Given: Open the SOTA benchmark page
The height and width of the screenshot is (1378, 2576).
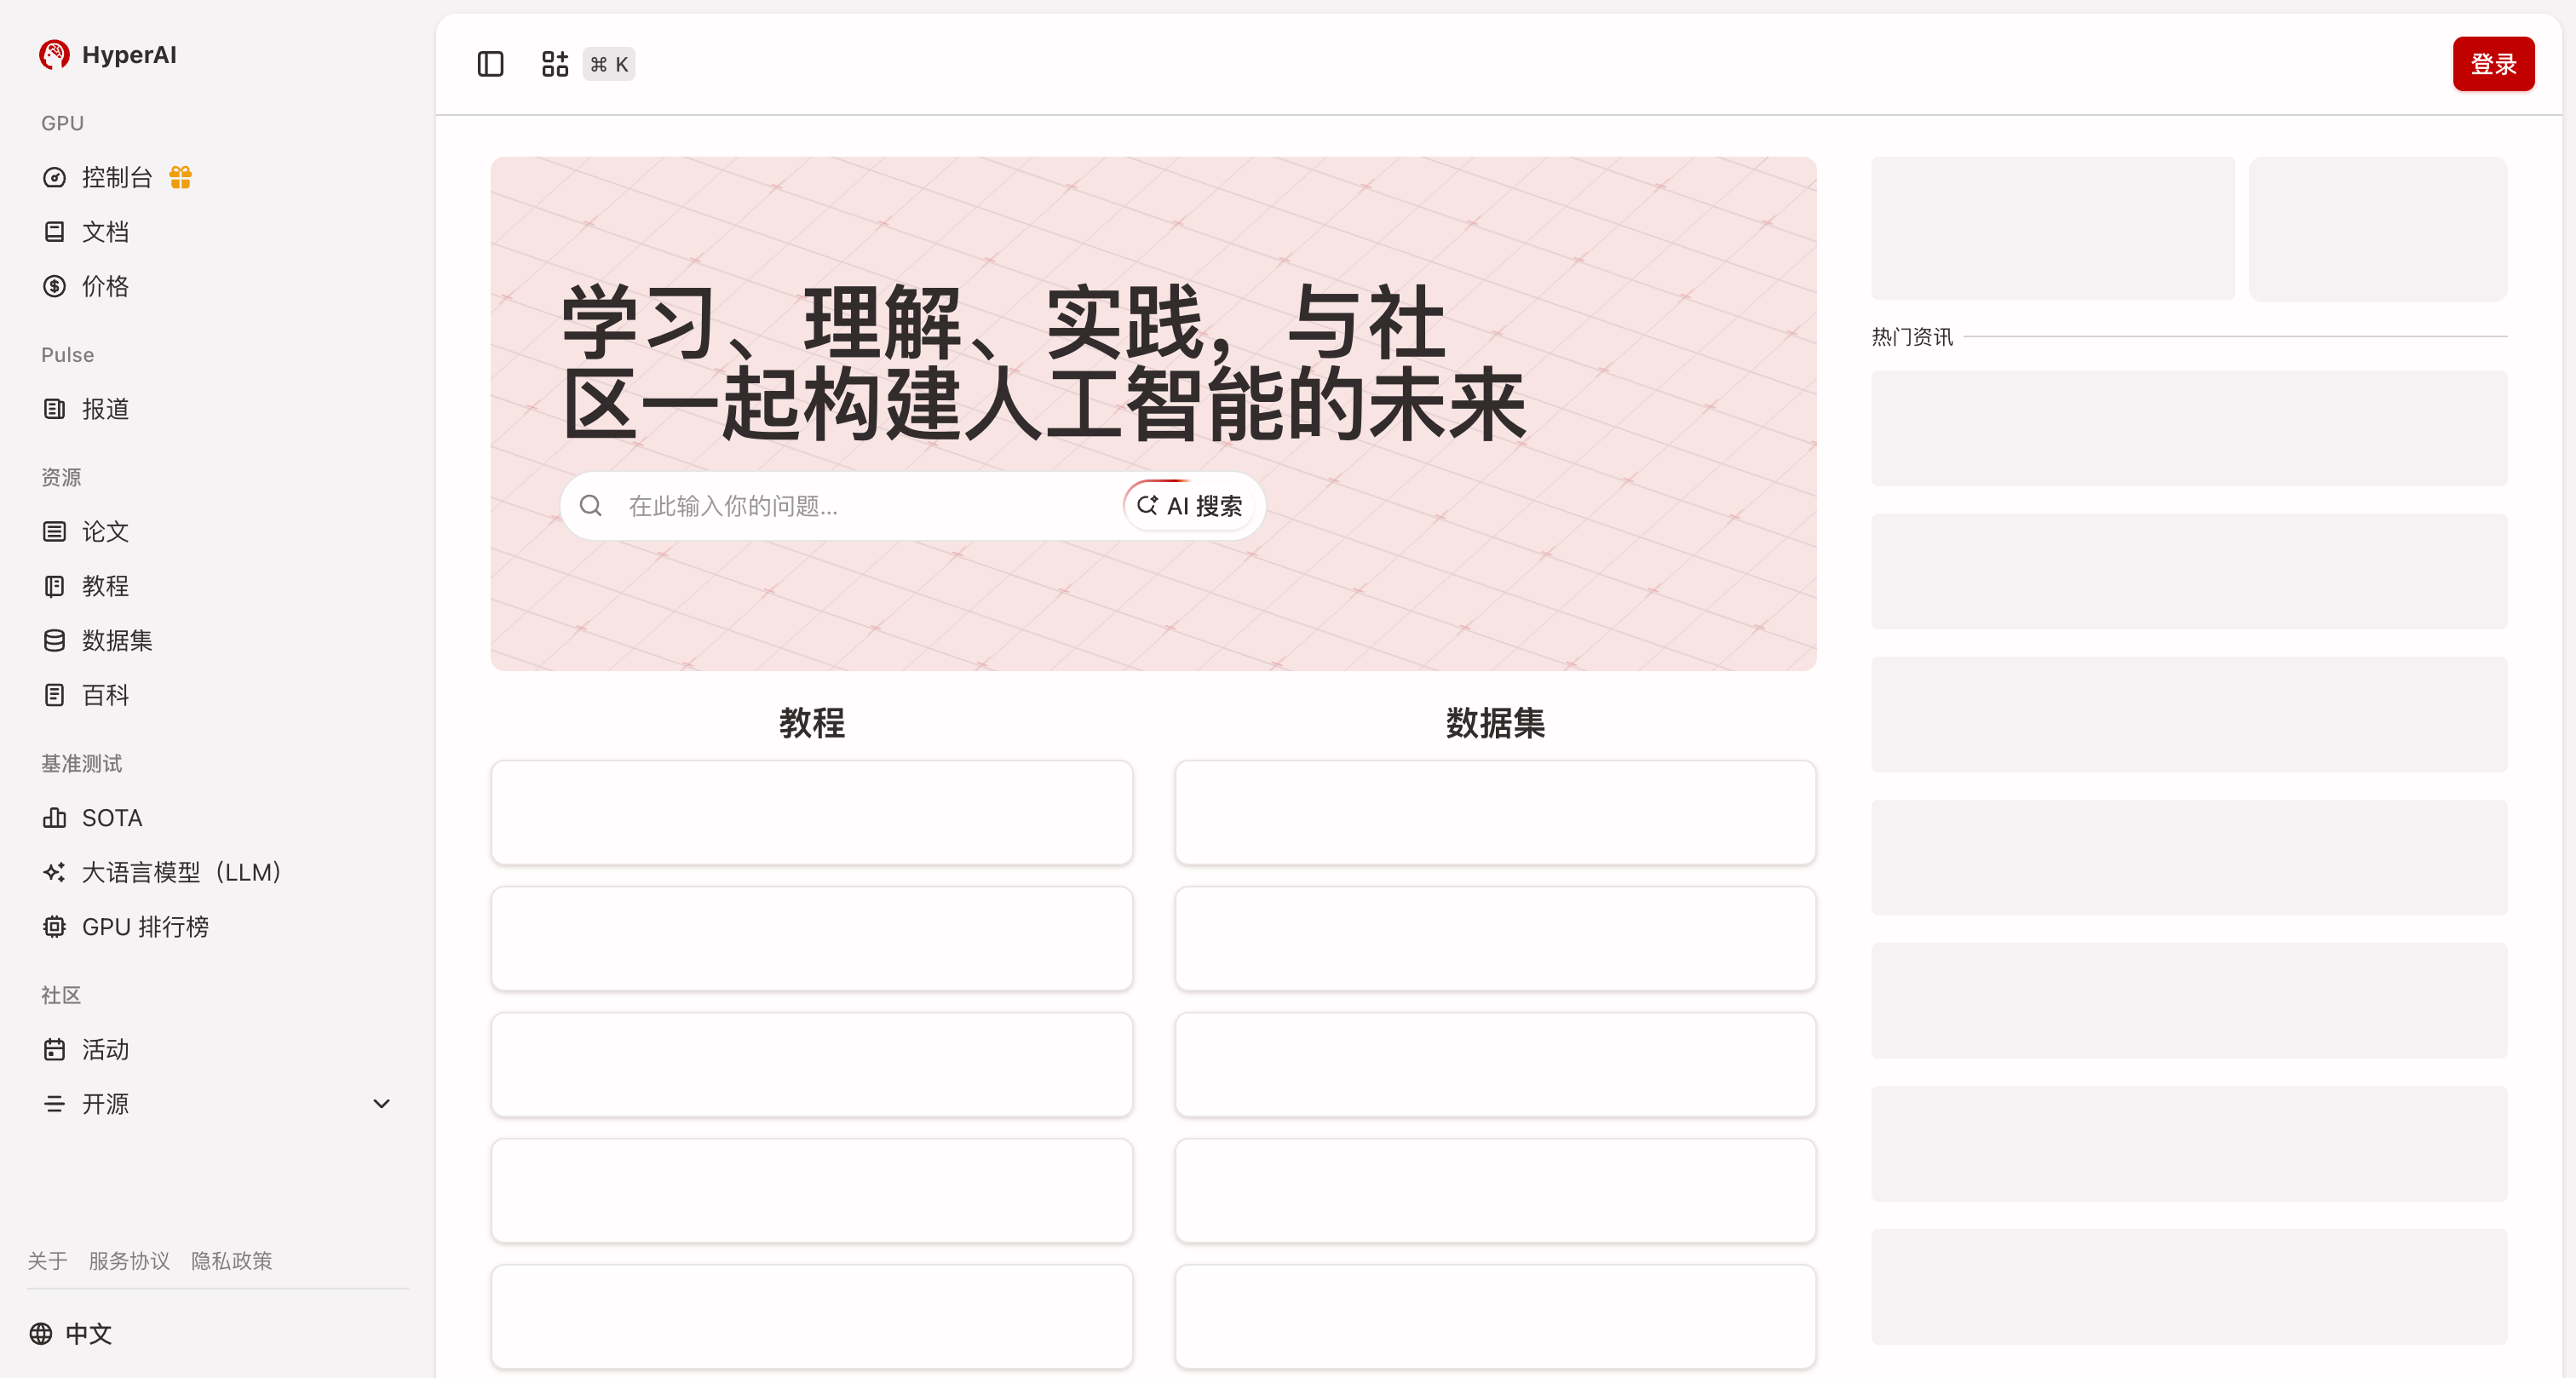Looking at the screenshot, I should (111, 818).
